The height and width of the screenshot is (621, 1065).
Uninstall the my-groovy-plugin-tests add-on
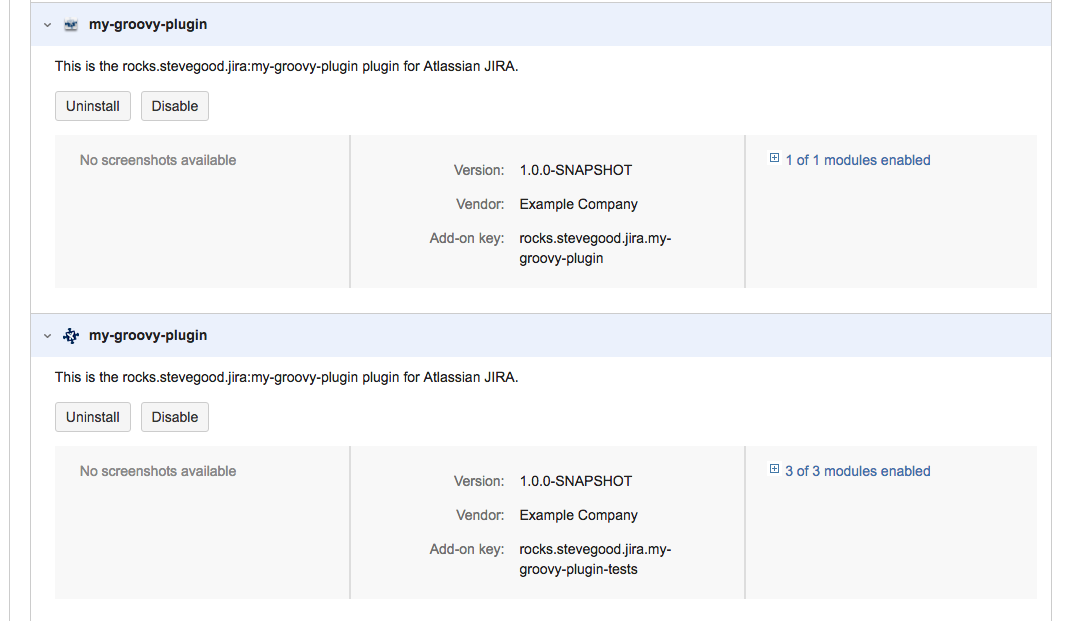coord(92,417)
